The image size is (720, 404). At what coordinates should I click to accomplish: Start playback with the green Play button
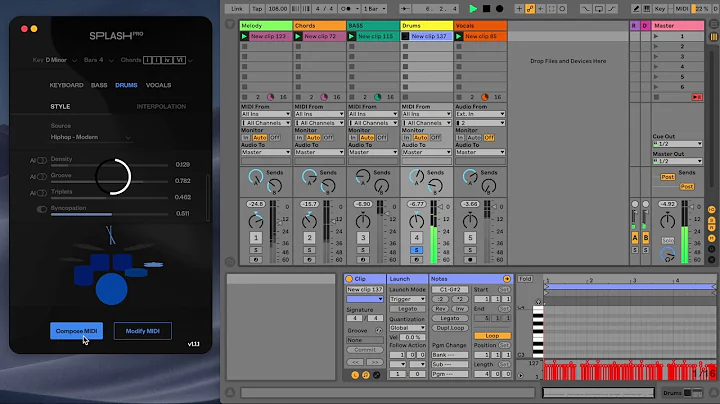473,9
